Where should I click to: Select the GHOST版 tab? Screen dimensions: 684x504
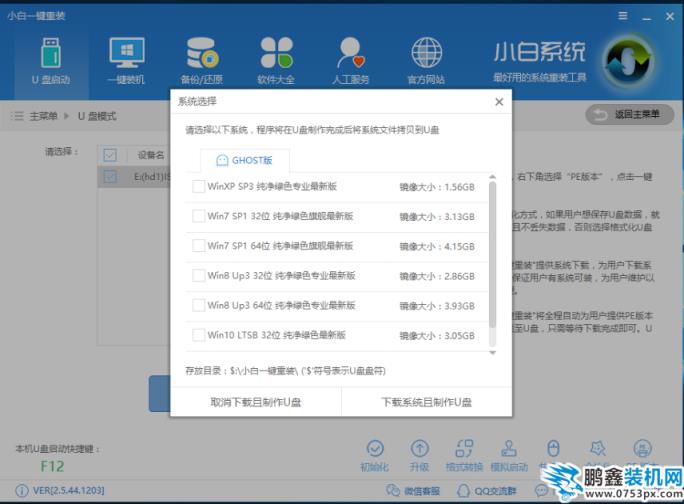245,161
